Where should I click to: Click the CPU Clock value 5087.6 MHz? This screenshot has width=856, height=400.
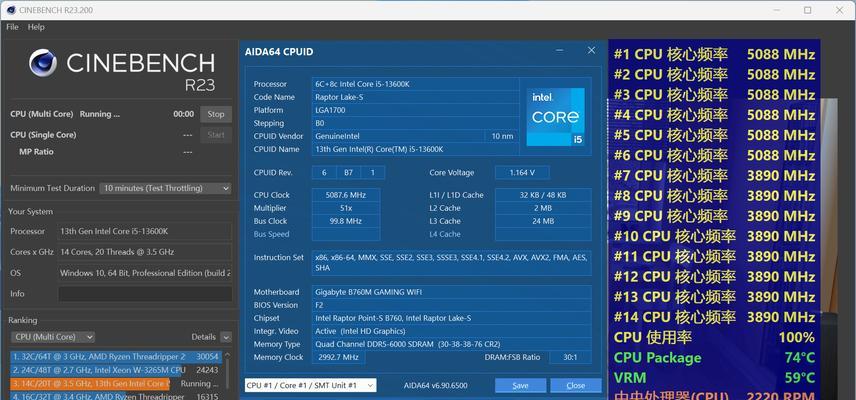[x=346, y=195]
